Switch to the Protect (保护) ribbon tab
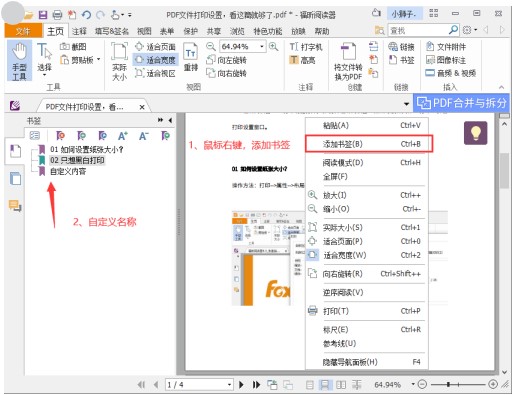Screen dimensions: 513x395 (x=191, y=31)
